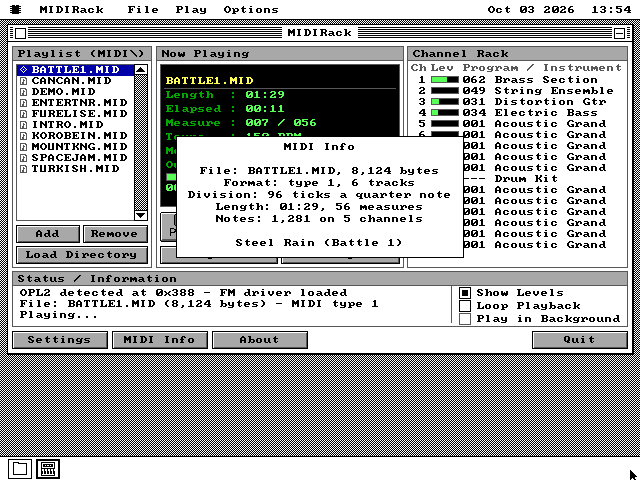The image size is (640, 480).
Task: Click the file icon beside ENTERTNR.MID
Action: tap(23, 103)
